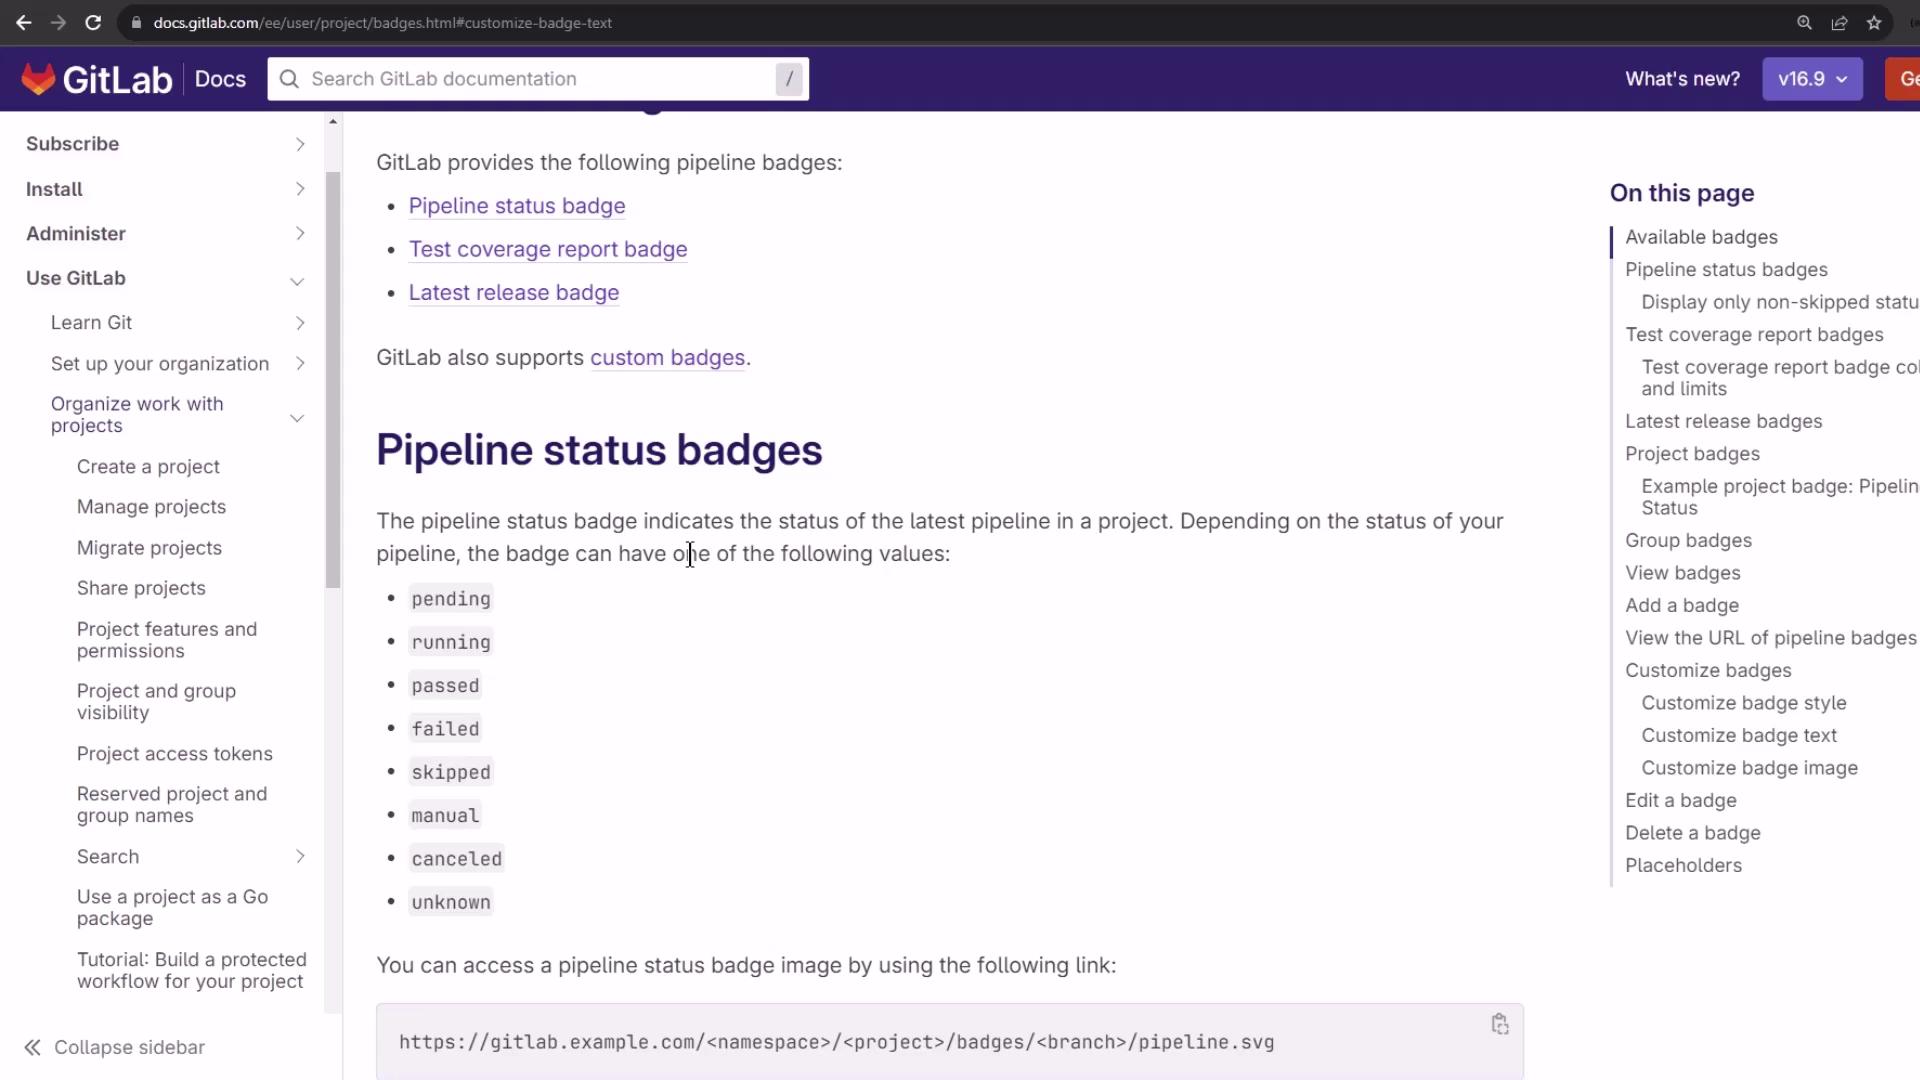
Task: Click the browser zoom magnifier icon
Action: [x=1804, y=22]
